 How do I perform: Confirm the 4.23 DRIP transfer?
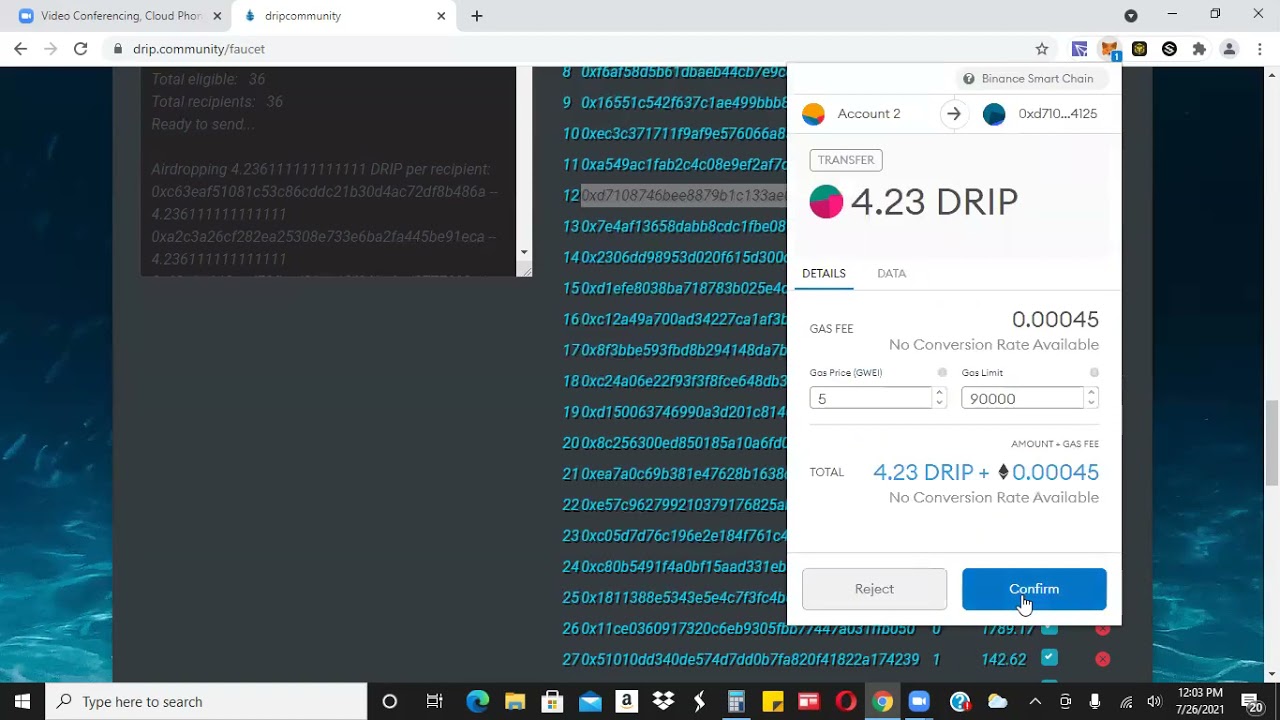pos(1034,589)
